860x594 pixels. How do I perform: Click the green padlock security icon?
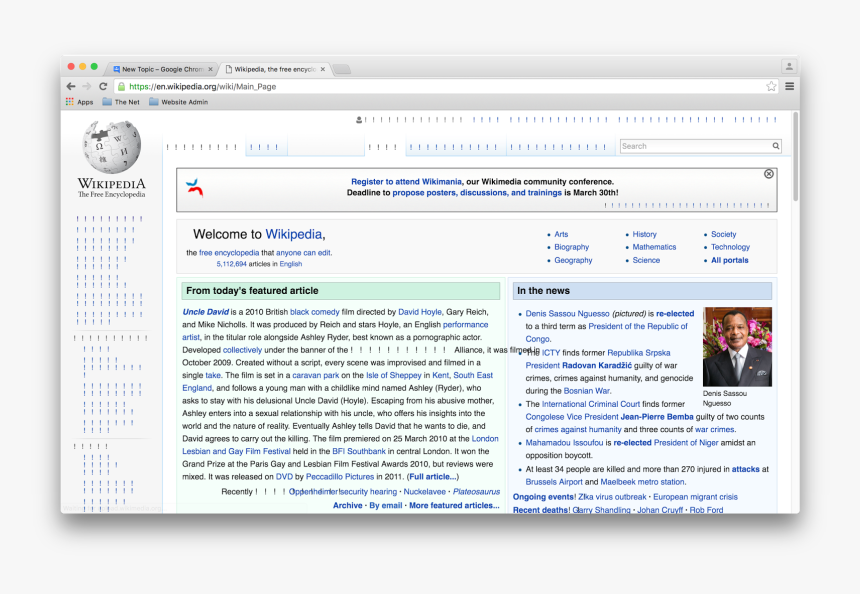pyautogui.click(x=121, y=86)
